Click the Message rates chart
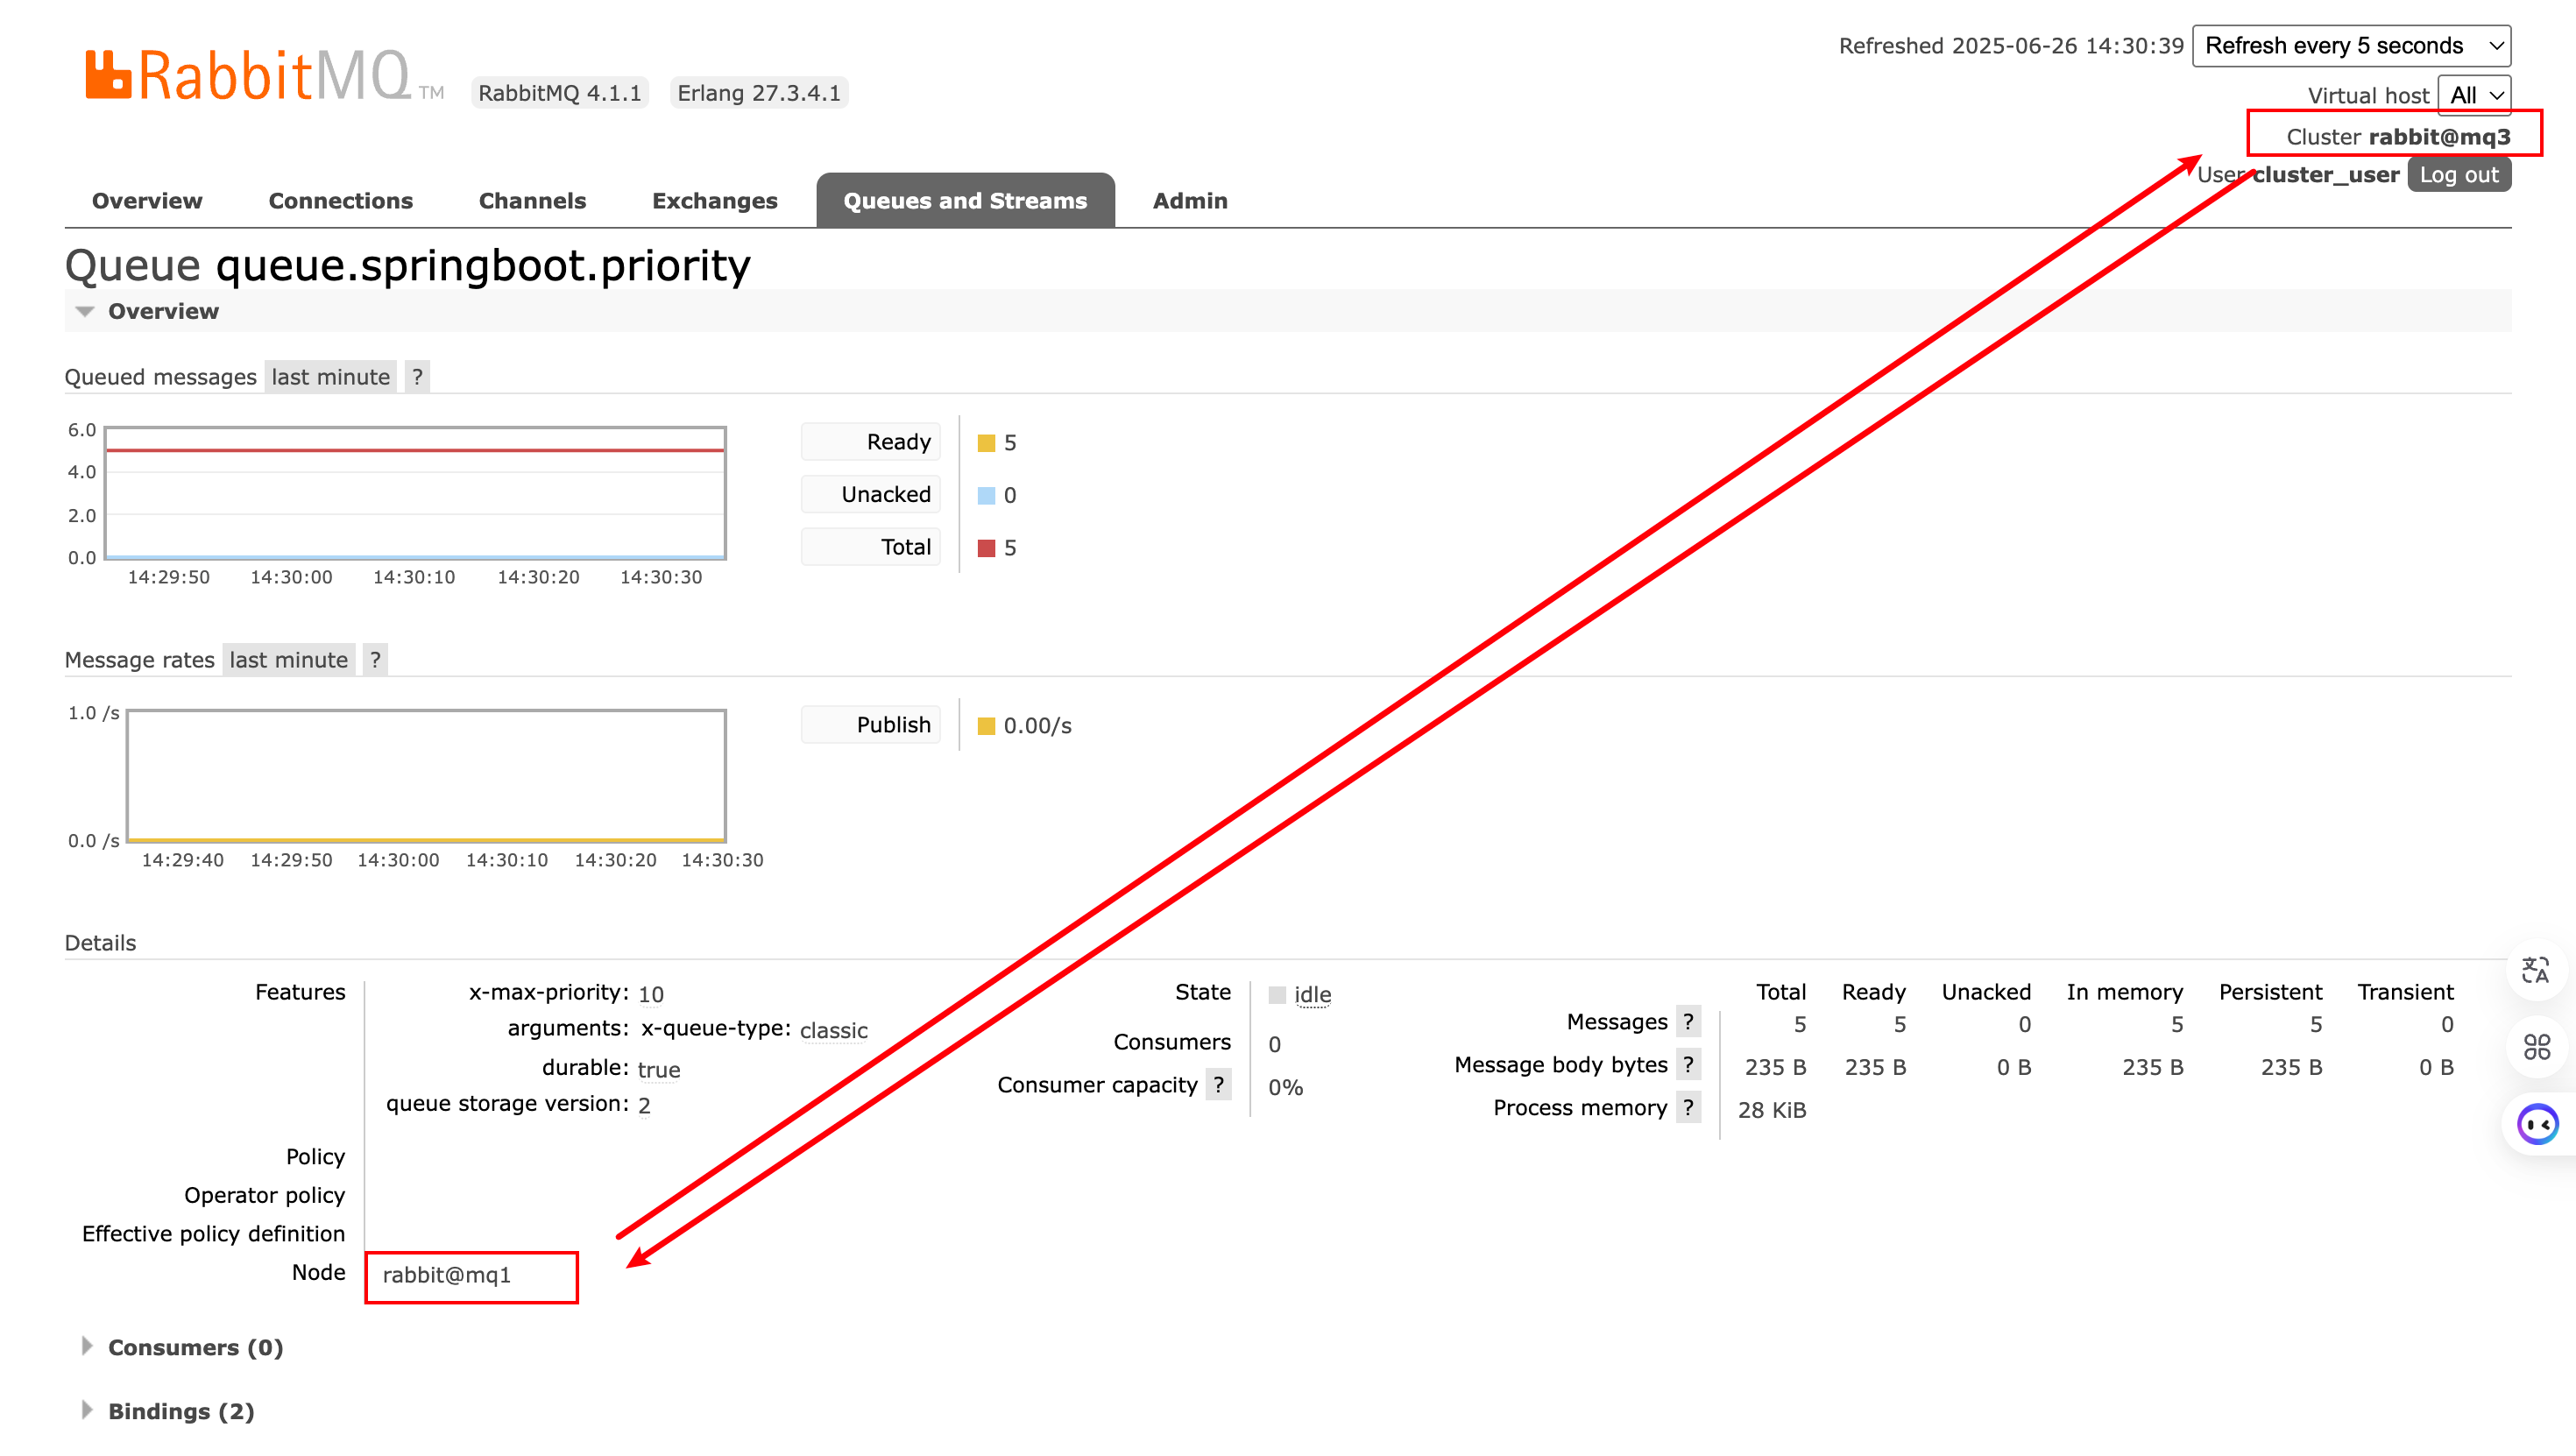 pyautogui.click(x=426, y=776)
